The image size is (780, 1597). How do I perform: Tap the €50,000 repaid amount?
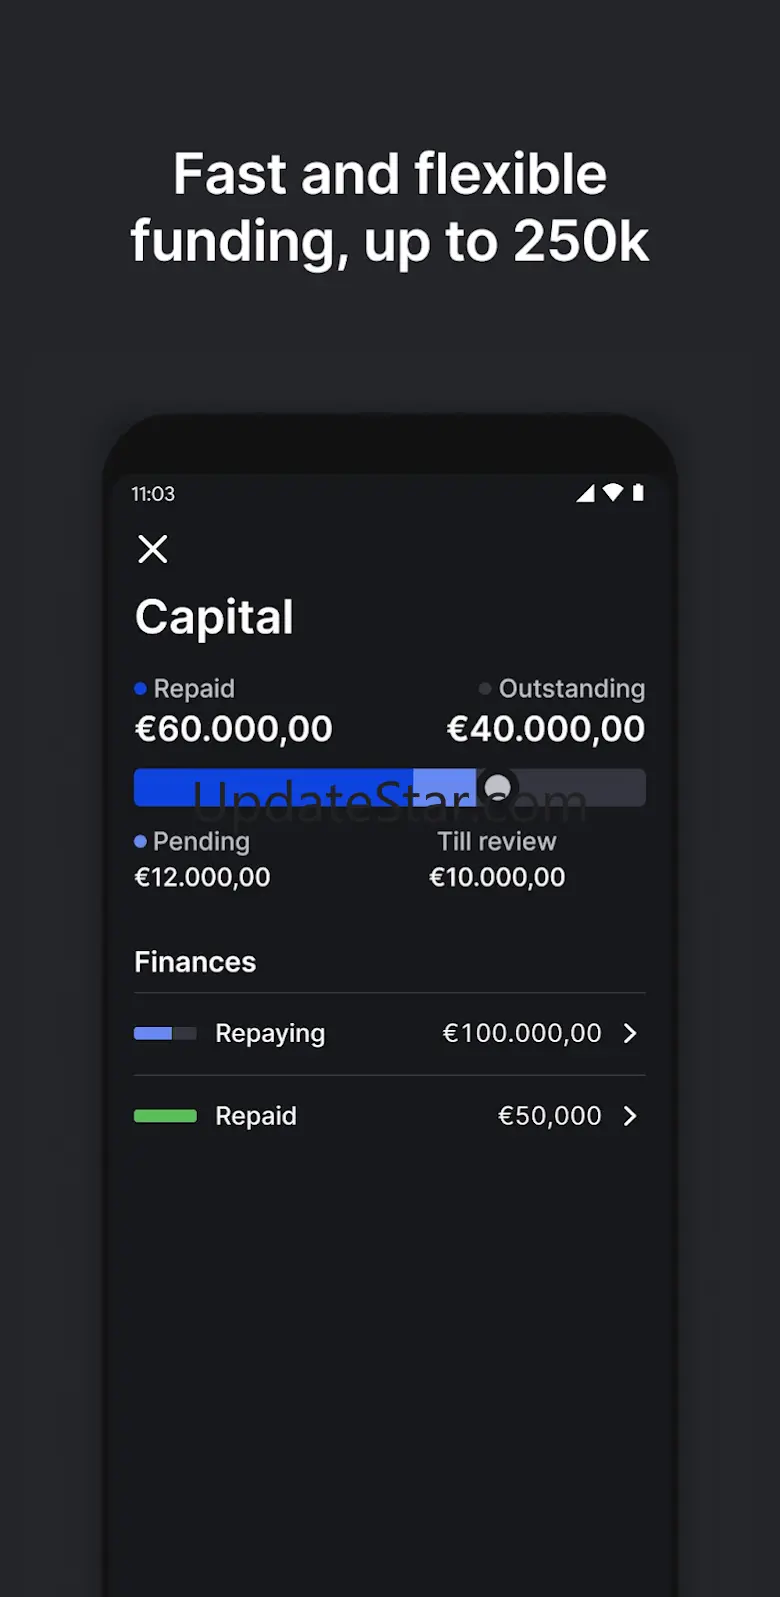click(x=550, y=1116)
